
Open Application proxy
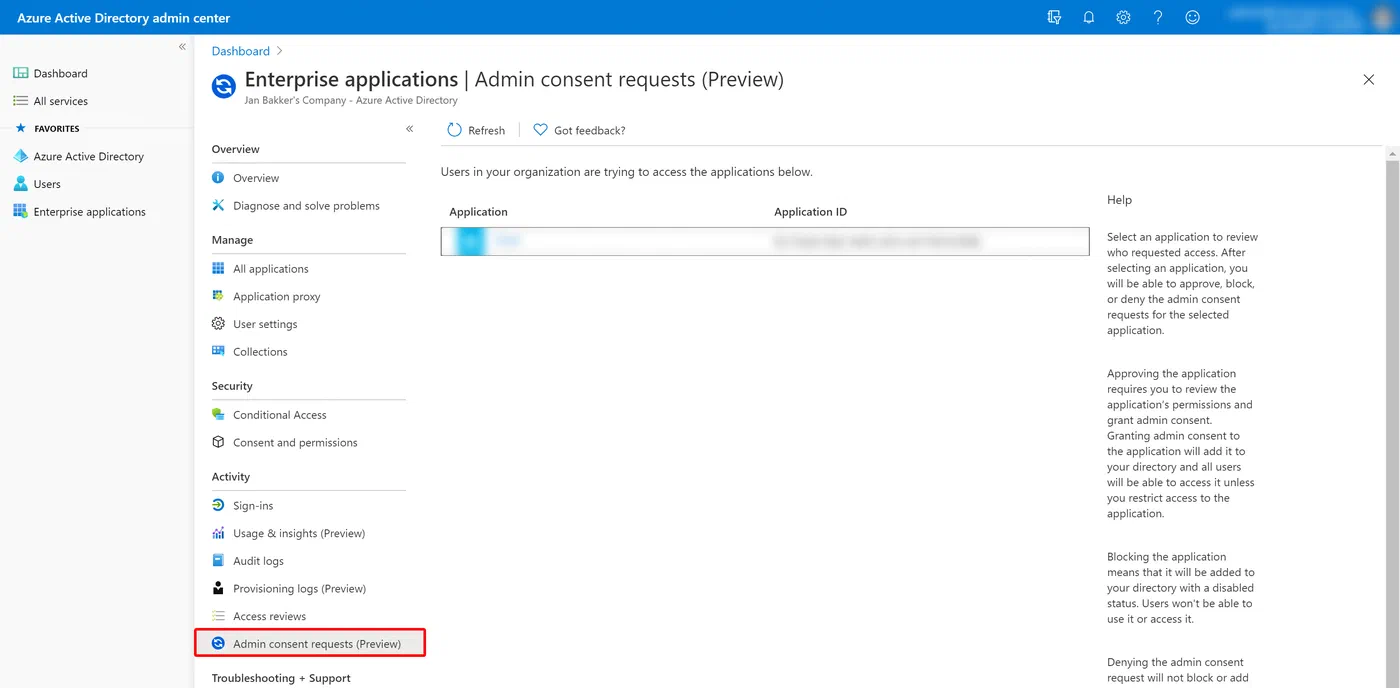click(277, 297)
